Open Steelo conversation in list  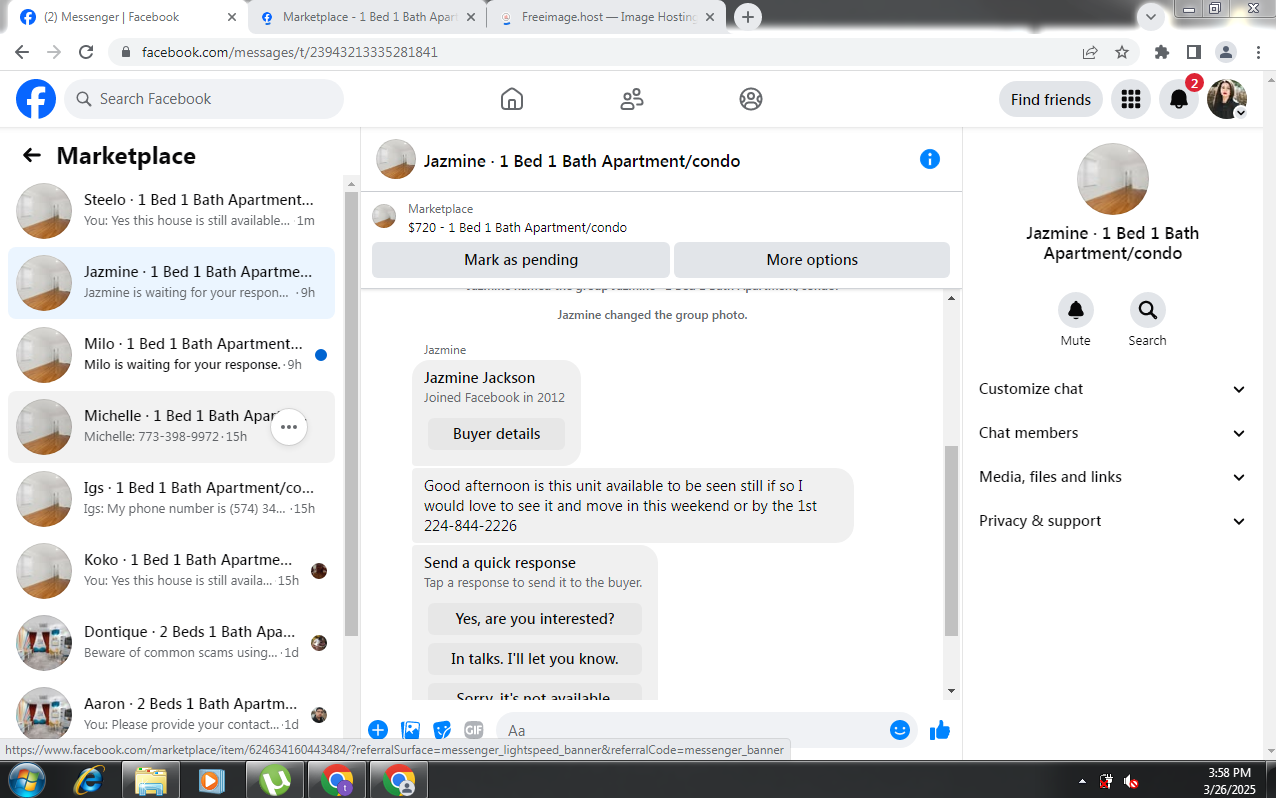[171, 211]
